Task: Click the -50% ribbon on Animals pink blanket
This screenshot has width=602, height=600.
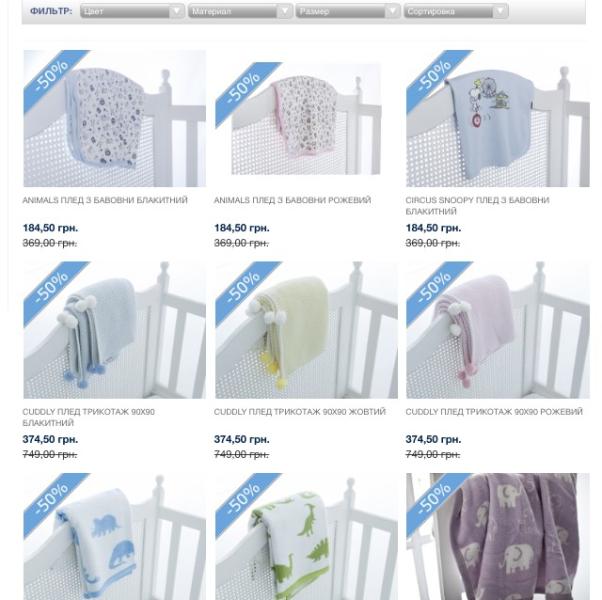Action: pos(243,89)
